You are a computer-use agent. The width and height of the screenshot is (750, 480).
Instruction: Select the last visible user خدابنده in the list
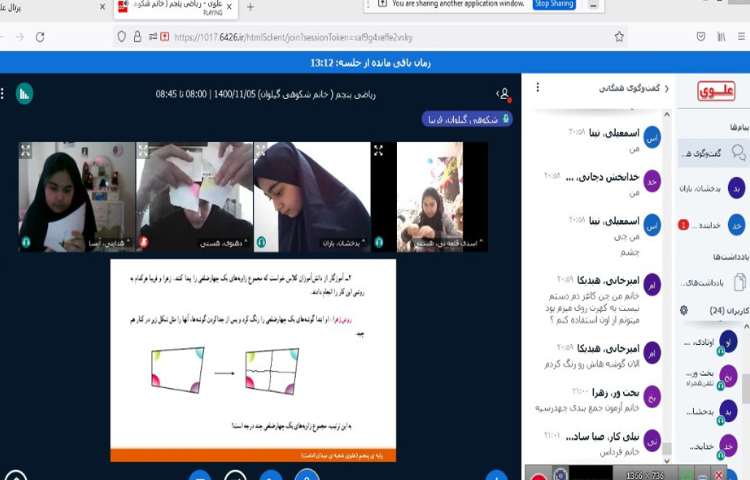point(710,446)
